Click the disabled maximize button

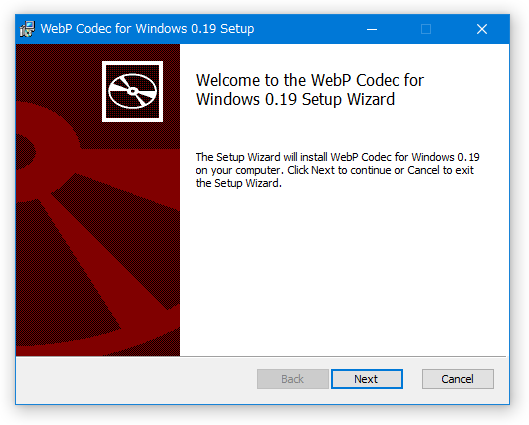[426, 29]
